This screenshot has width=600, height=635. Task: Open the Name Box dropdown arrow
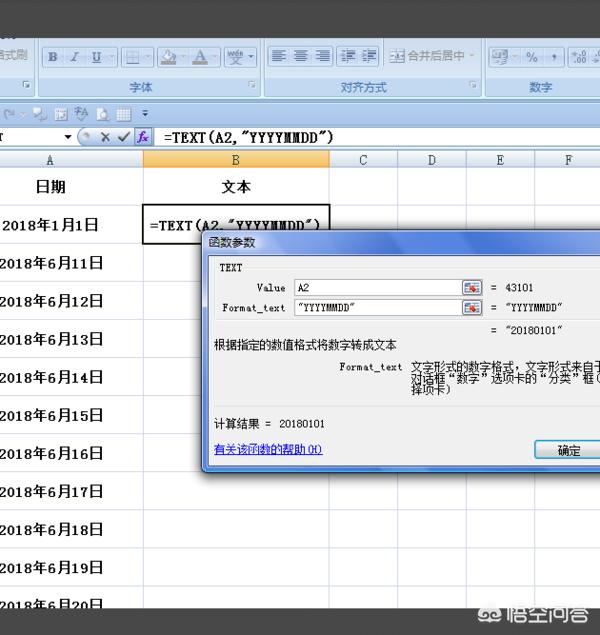tap(68, 137)
